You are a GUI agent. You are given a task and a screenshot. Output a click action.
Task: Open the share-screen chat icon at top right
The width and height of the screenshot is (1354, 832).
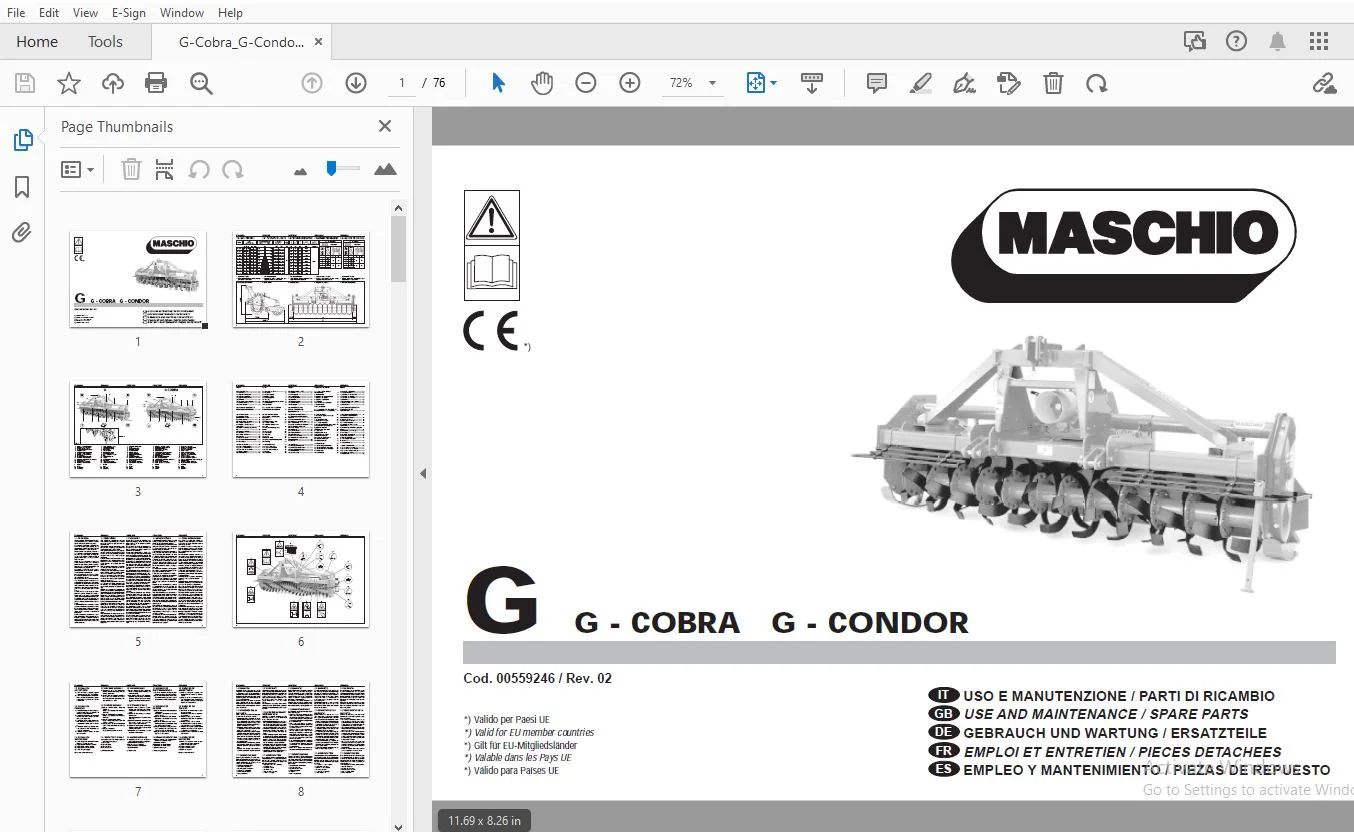click(1194, 42)
